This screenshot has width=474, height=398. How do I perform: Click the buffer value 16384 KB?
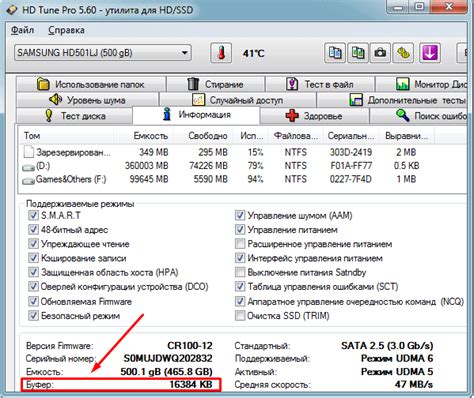click(x=191, y=384)
